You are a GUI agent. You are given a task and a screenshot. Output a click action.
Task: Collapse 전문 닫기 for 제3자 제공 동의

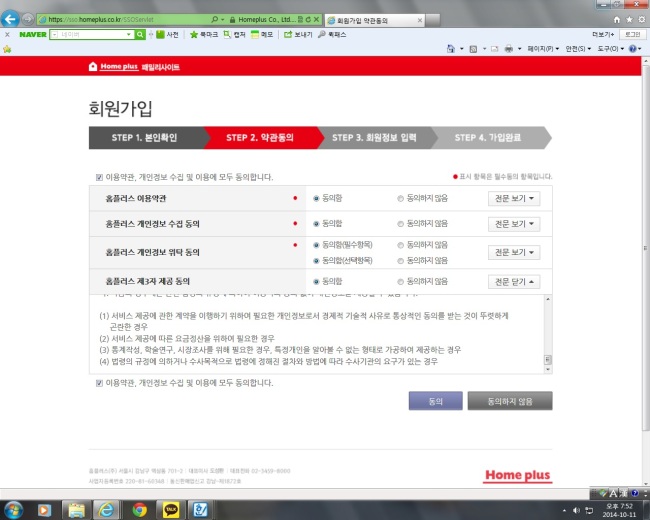tap(514, 282)
